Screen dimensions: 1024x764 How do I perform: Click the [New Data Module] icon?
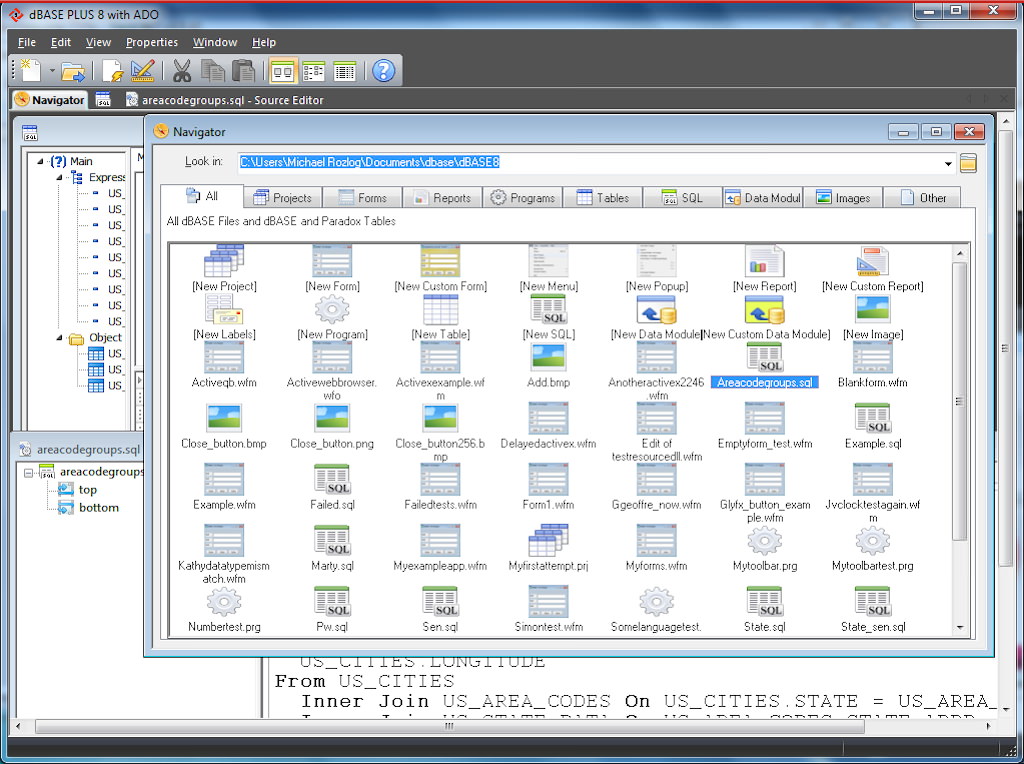[x=656, y=310]
